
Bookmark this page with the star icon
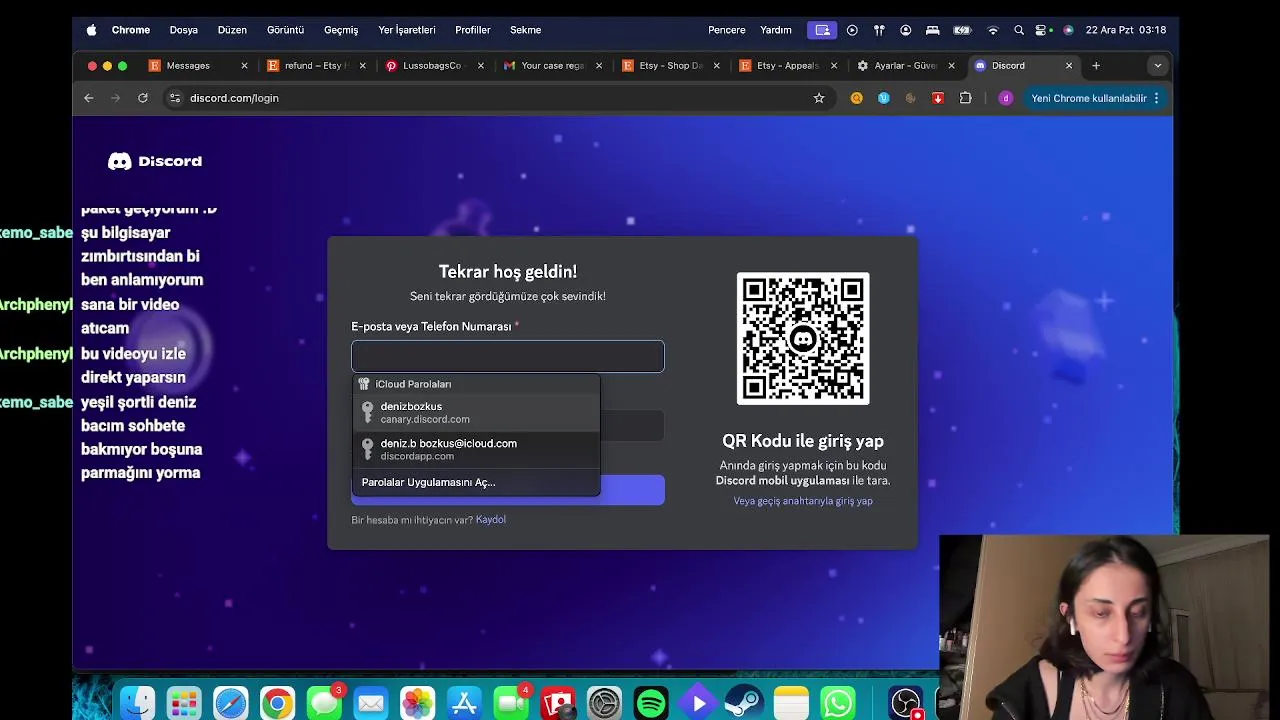tap(819, 98)
